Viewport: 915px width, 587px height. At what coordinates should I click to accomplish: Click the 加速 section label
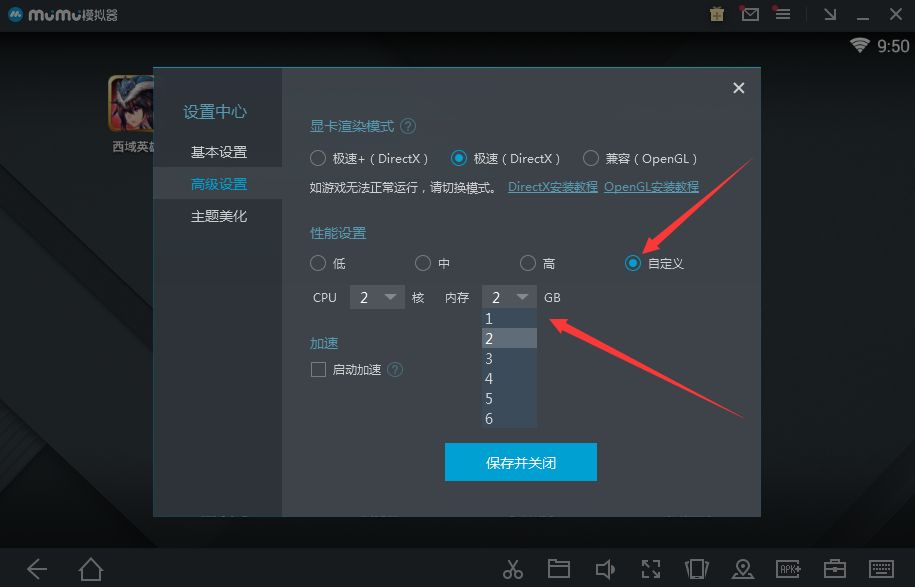(x=324, y=343)
